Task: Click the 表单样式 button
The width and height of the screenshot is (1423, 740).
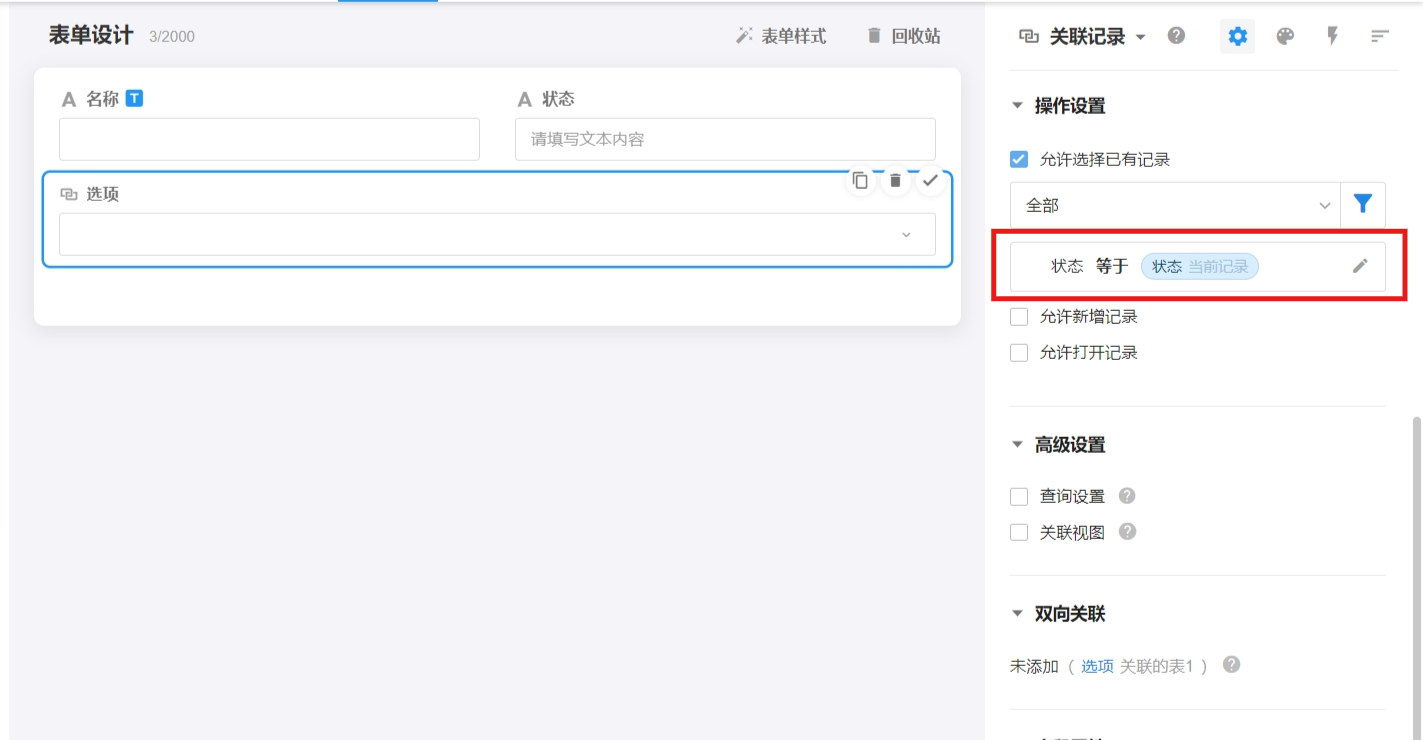Action: (781, 37)
